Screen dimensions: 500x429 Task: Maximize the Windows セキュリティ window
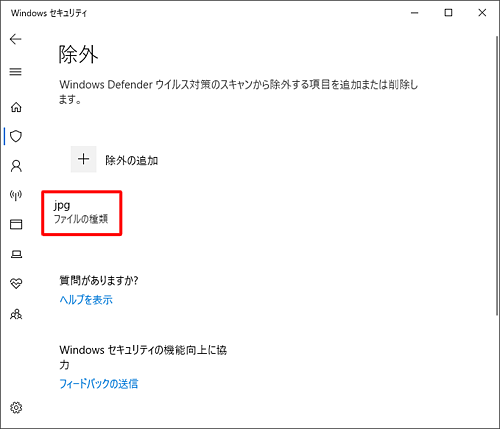[x=449, y=13]
